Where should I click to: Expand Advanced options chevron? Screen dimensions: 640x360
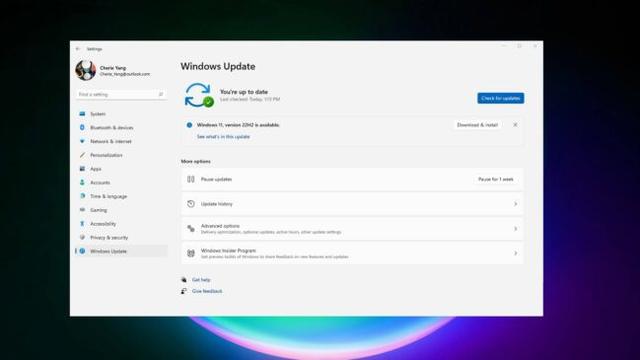[516, 229]
